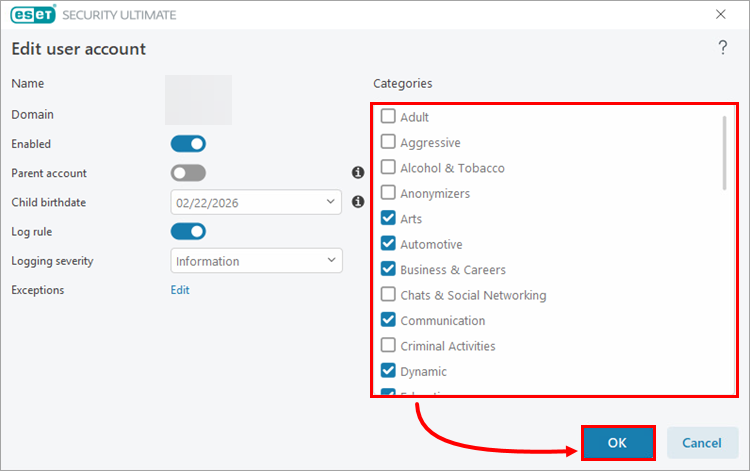750x471 pixels.
Task: Check the Aggressive category checkbox
Action: click(x=388, y=142)
